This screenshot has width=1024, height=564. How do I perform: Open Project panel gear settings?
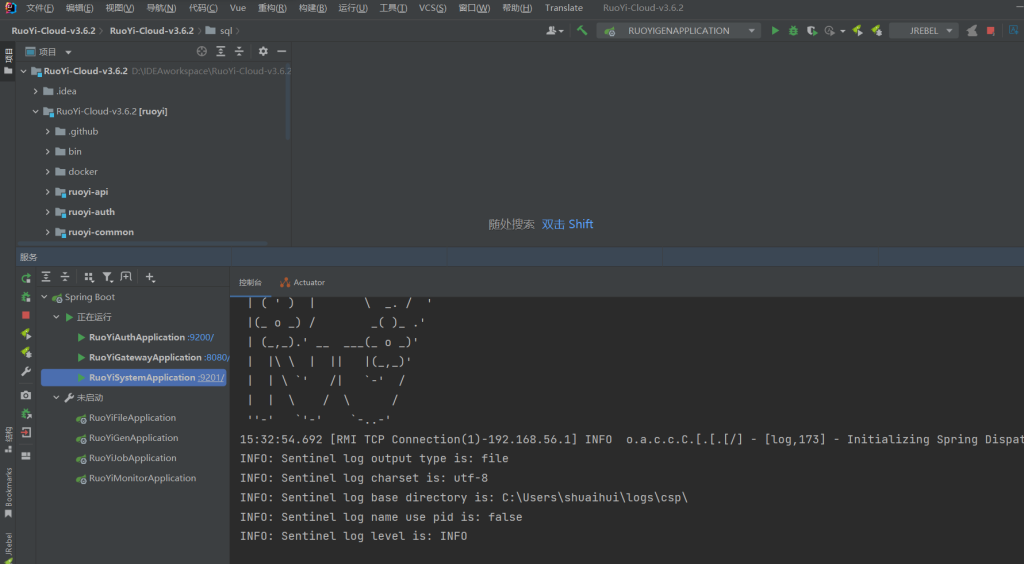coord(263,52)
